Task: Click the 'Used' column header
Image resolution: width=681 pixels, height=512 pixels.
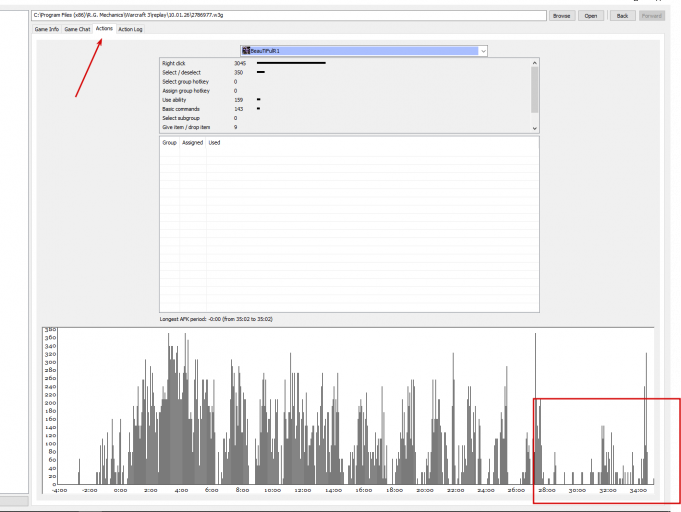Action: 214,142
